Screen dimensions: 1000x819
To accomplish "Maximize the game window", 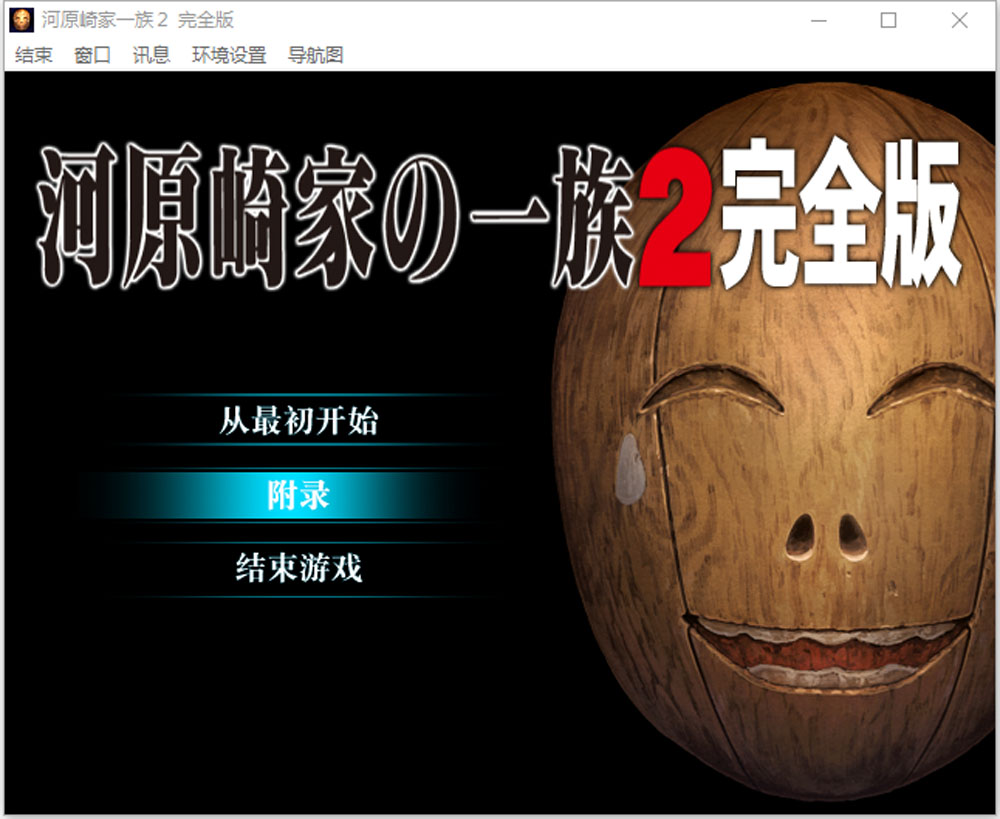I will tap(888, 20).
